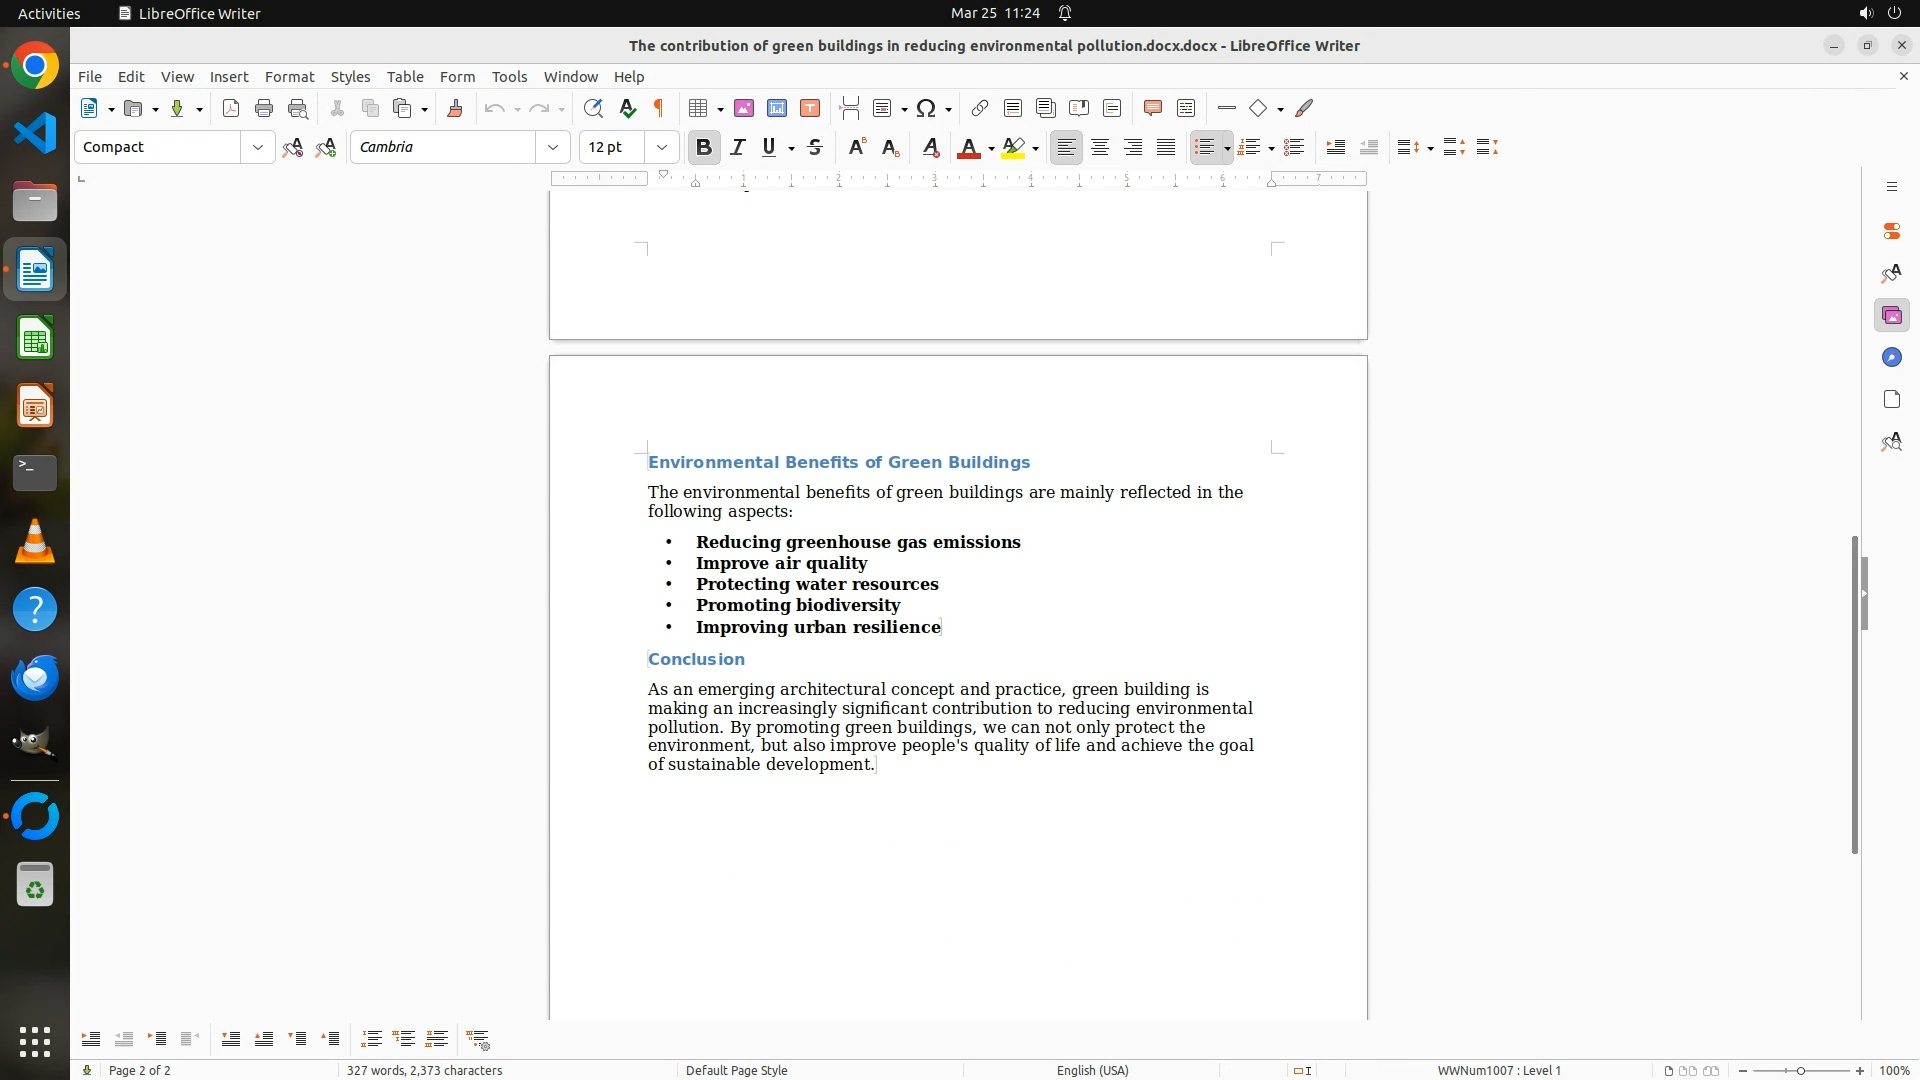Click the Insert Table icon
Viewport: 1920px width, 1080px height.
(699, 109)
